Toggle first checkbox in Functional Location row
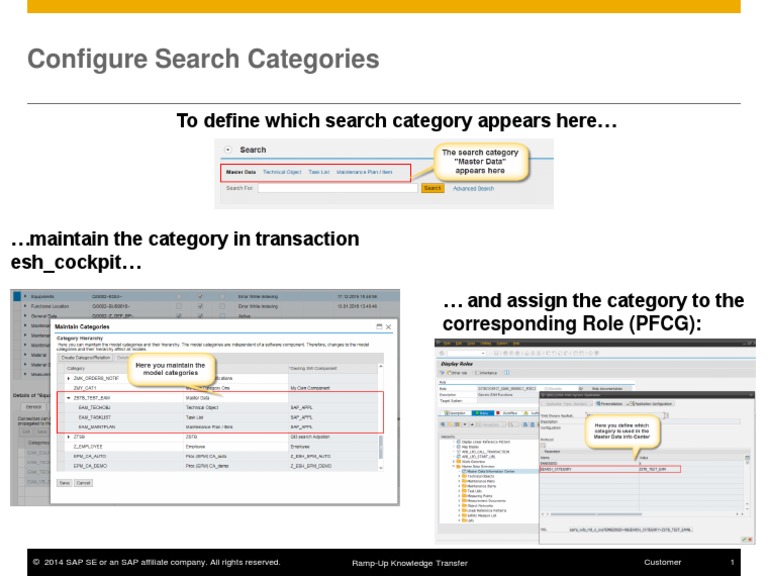Screen dimensions: 768x576 coord(179,306)
